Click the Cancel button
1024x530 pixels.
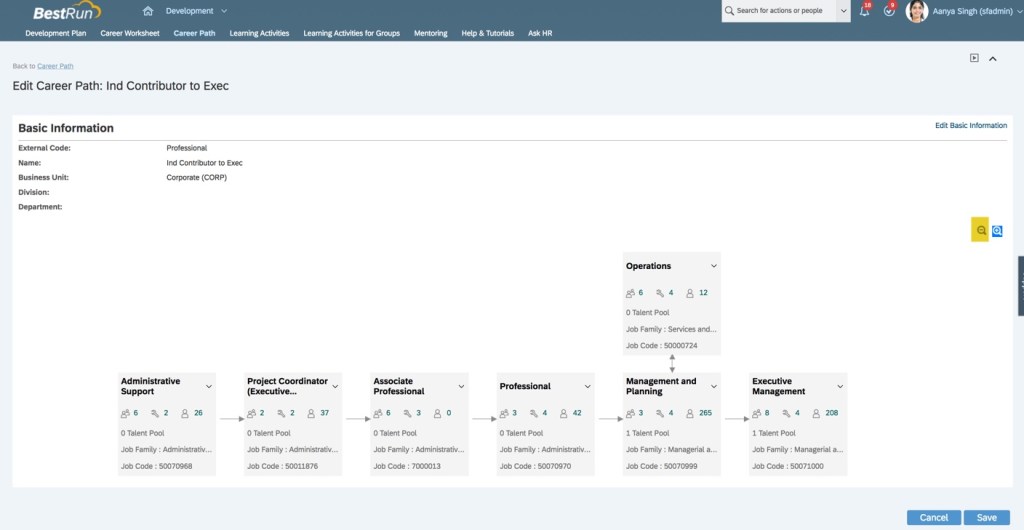click(933, 517)
